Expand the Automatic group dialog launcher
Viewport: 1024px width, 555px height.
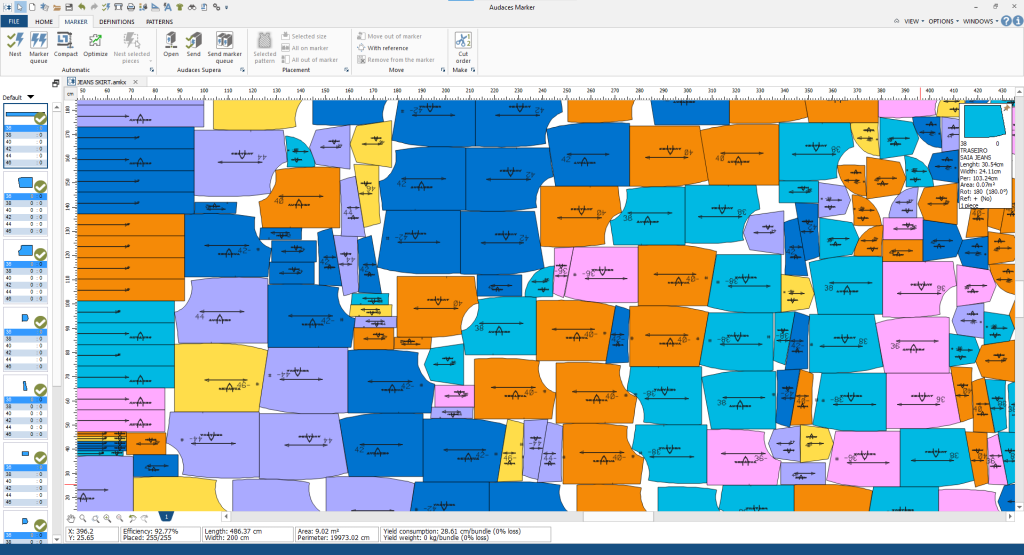(152, 70)
